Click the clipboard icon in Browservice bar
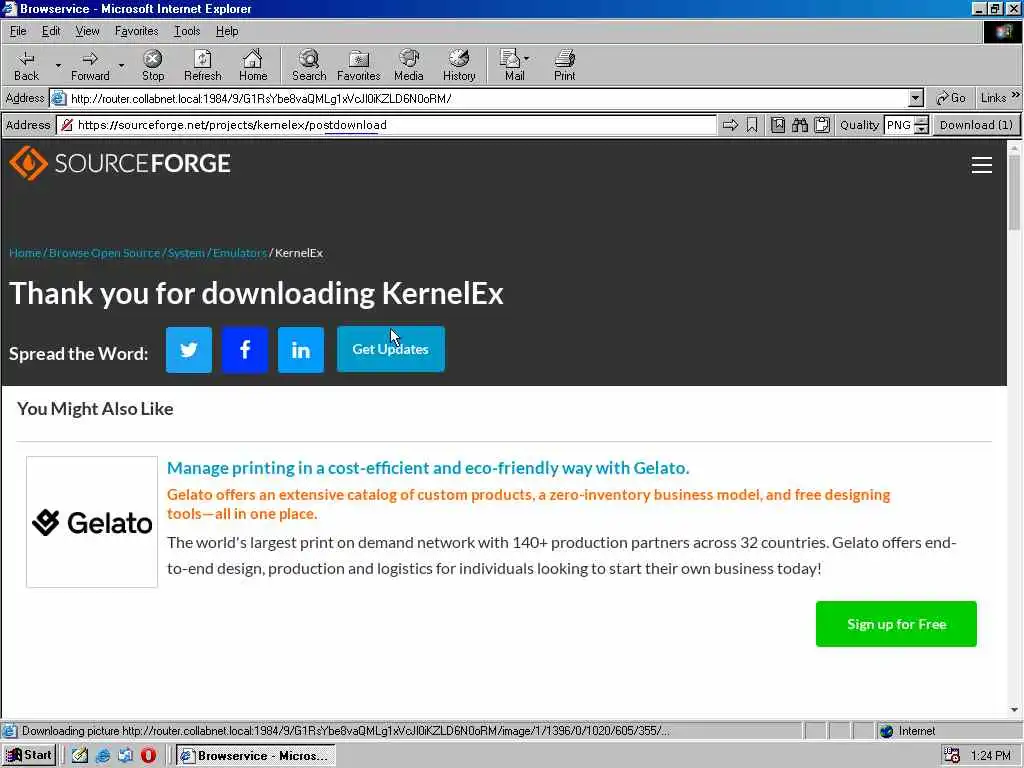Image resolution: width=1024 pixels, height=768 pixels. coord(822,125)
